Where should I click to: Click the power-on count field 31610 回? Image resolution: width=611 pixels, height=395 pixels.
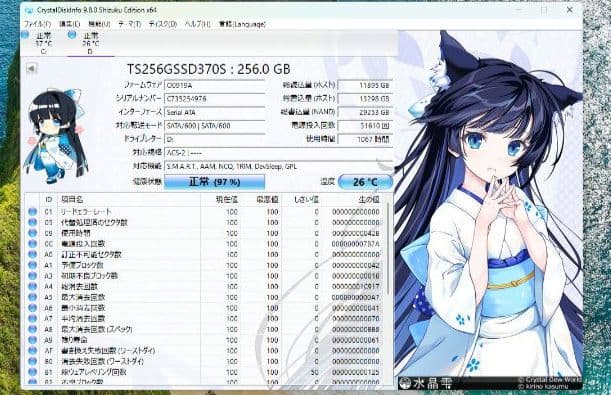click(x=365, y=126)
